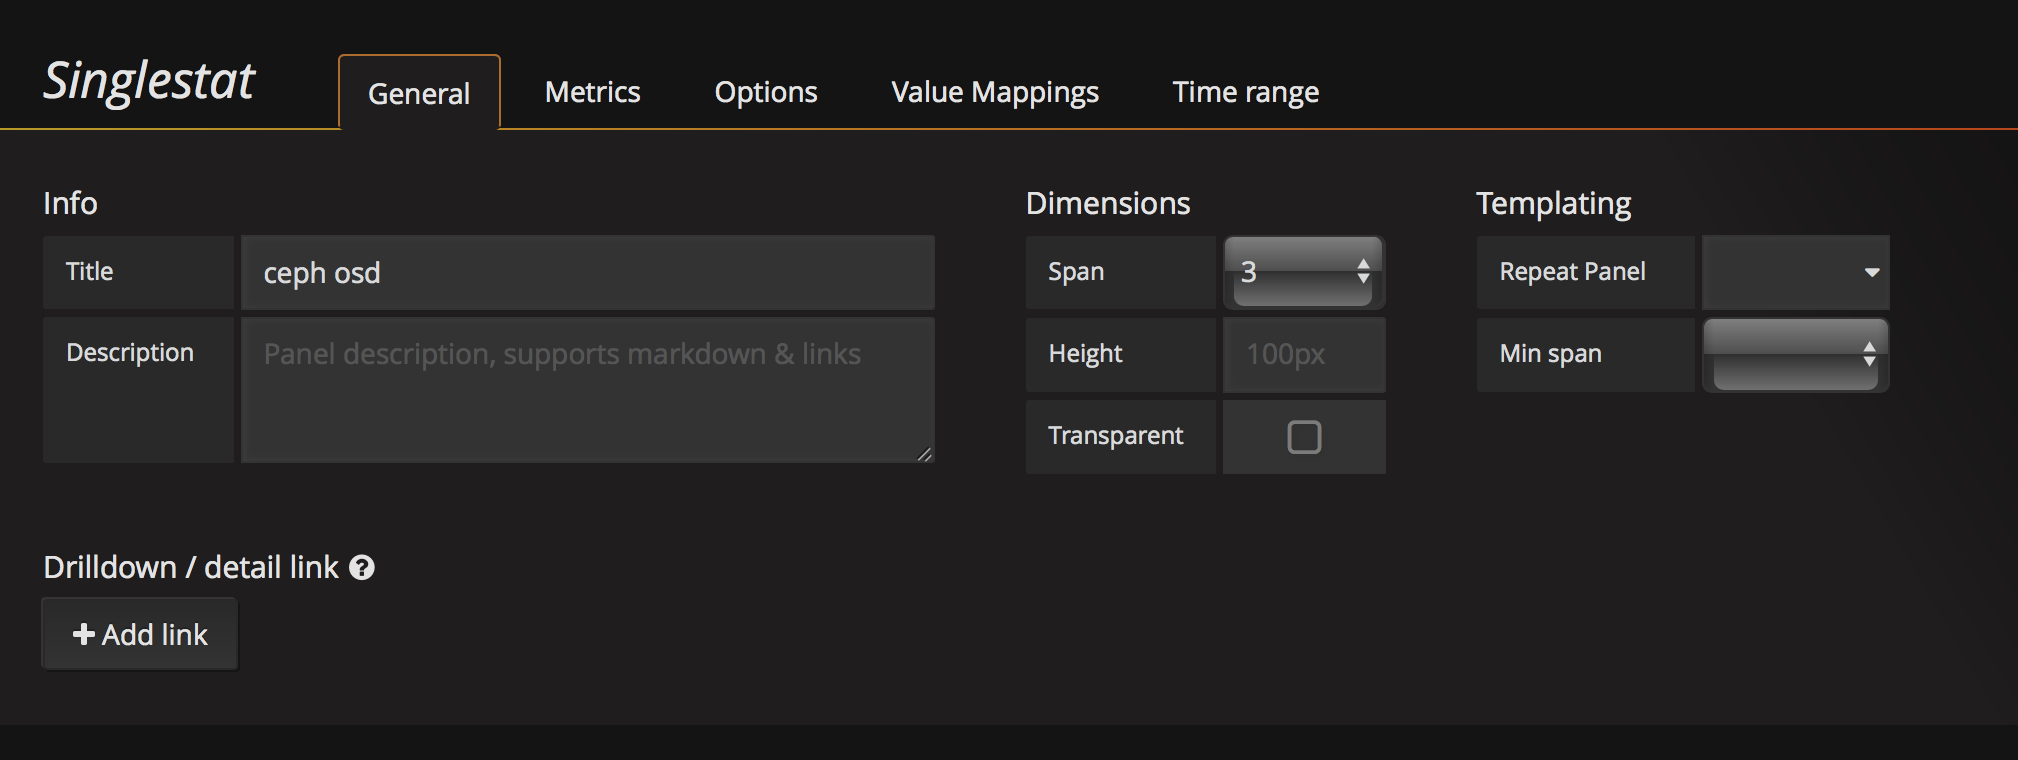Open the Options tab
The image size is (2018, 760).
(x=766, y=92)
